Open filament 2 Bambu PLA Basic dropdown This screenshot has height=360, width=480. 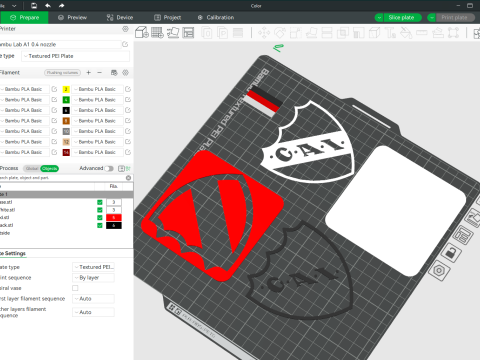point(97,89)
